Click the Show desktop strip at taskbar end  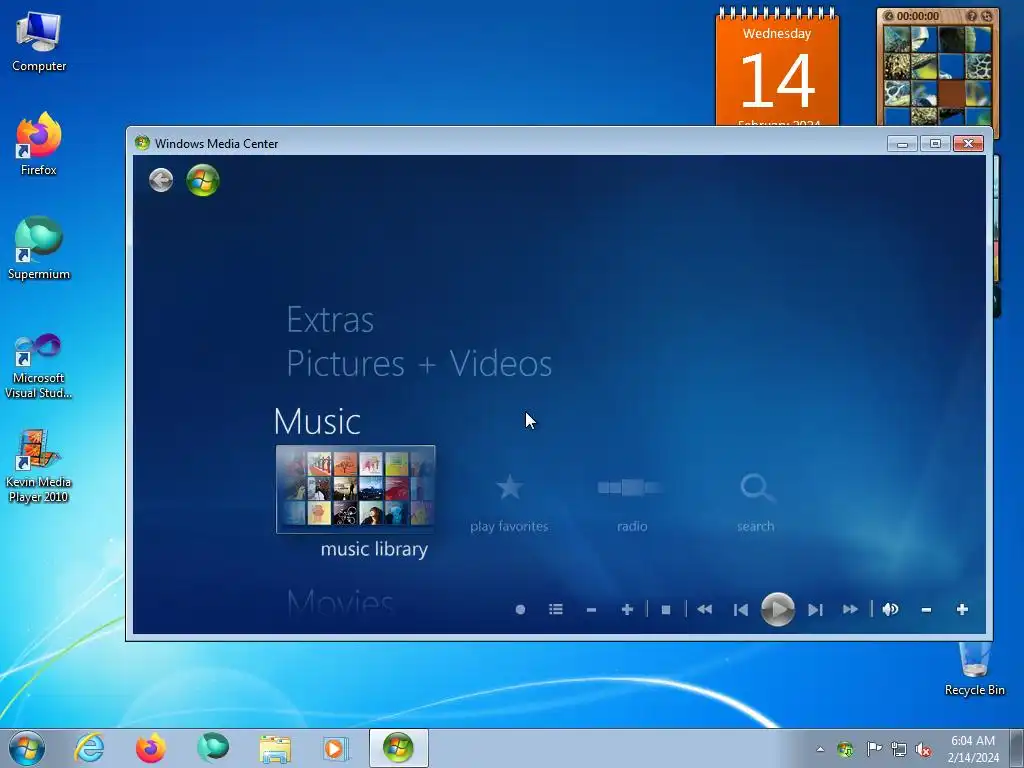click(x=1017, y=748)
